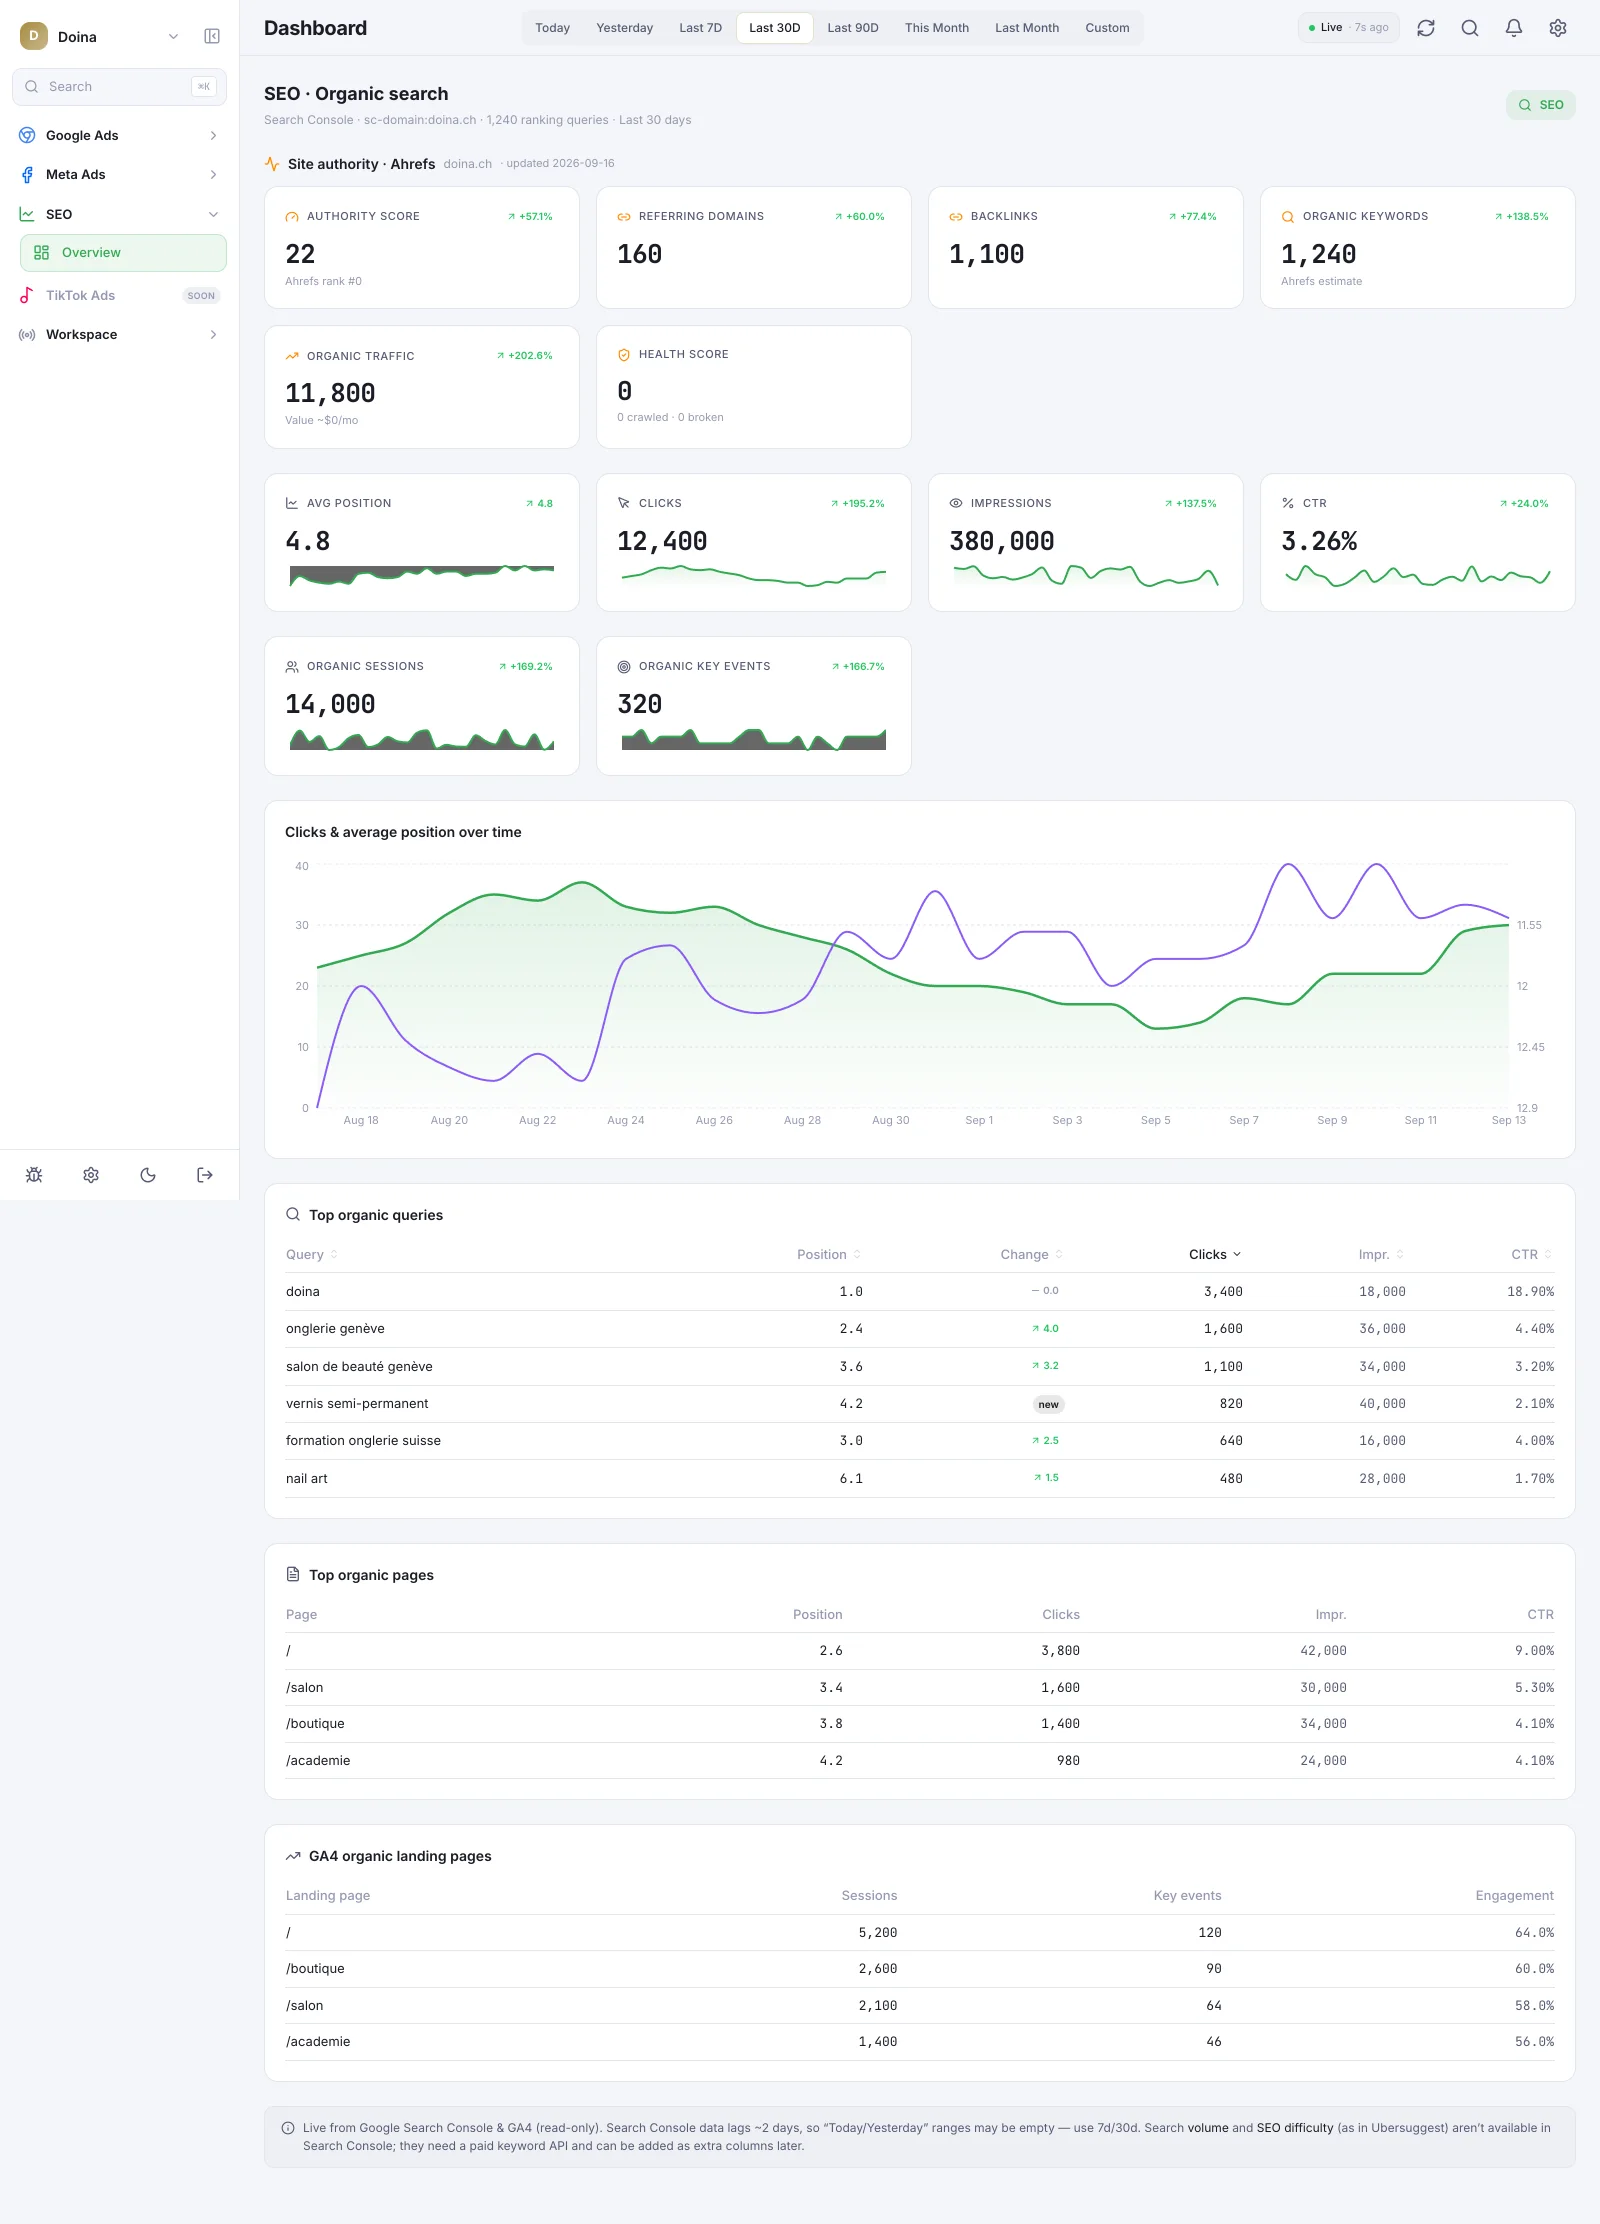Click the bug report icon in sidebar footer
Screen dimensions: 1600x2224
pyautogui.click(x=34, y=1175)
